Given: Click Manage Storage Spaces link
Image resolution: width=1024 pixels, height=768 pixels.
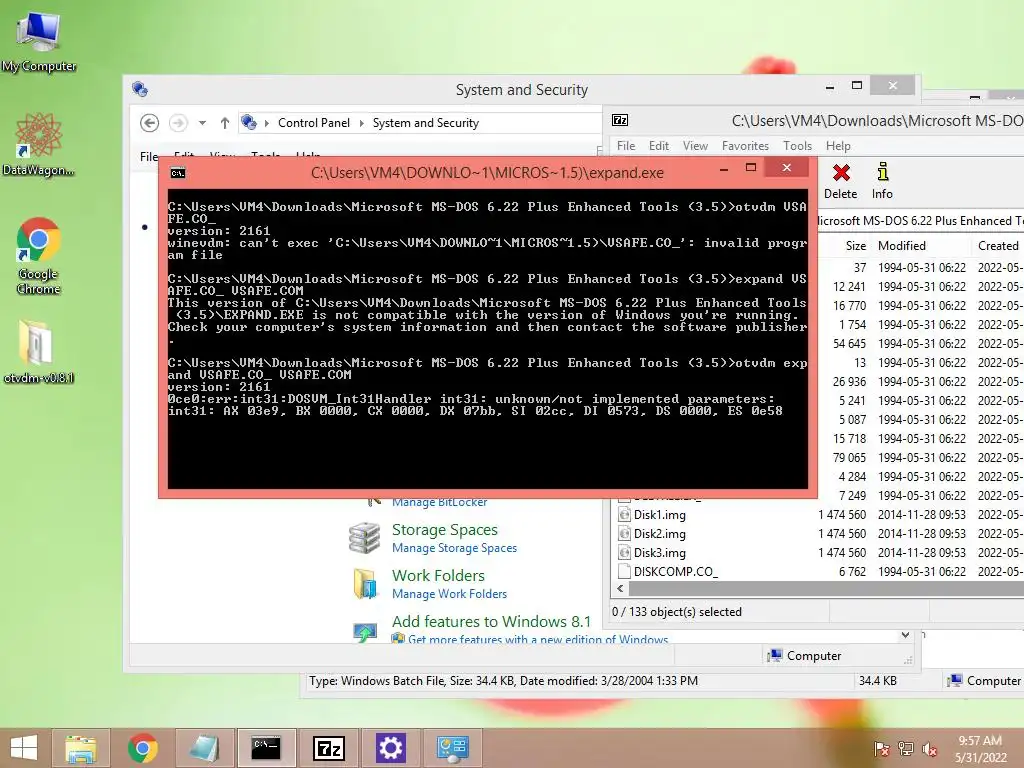Looking at the screenshot, I should click(455, 548).
